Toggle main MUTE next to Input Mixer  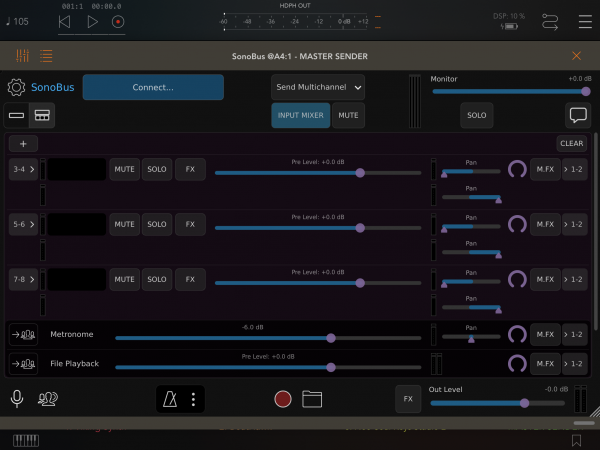(348, 115)
